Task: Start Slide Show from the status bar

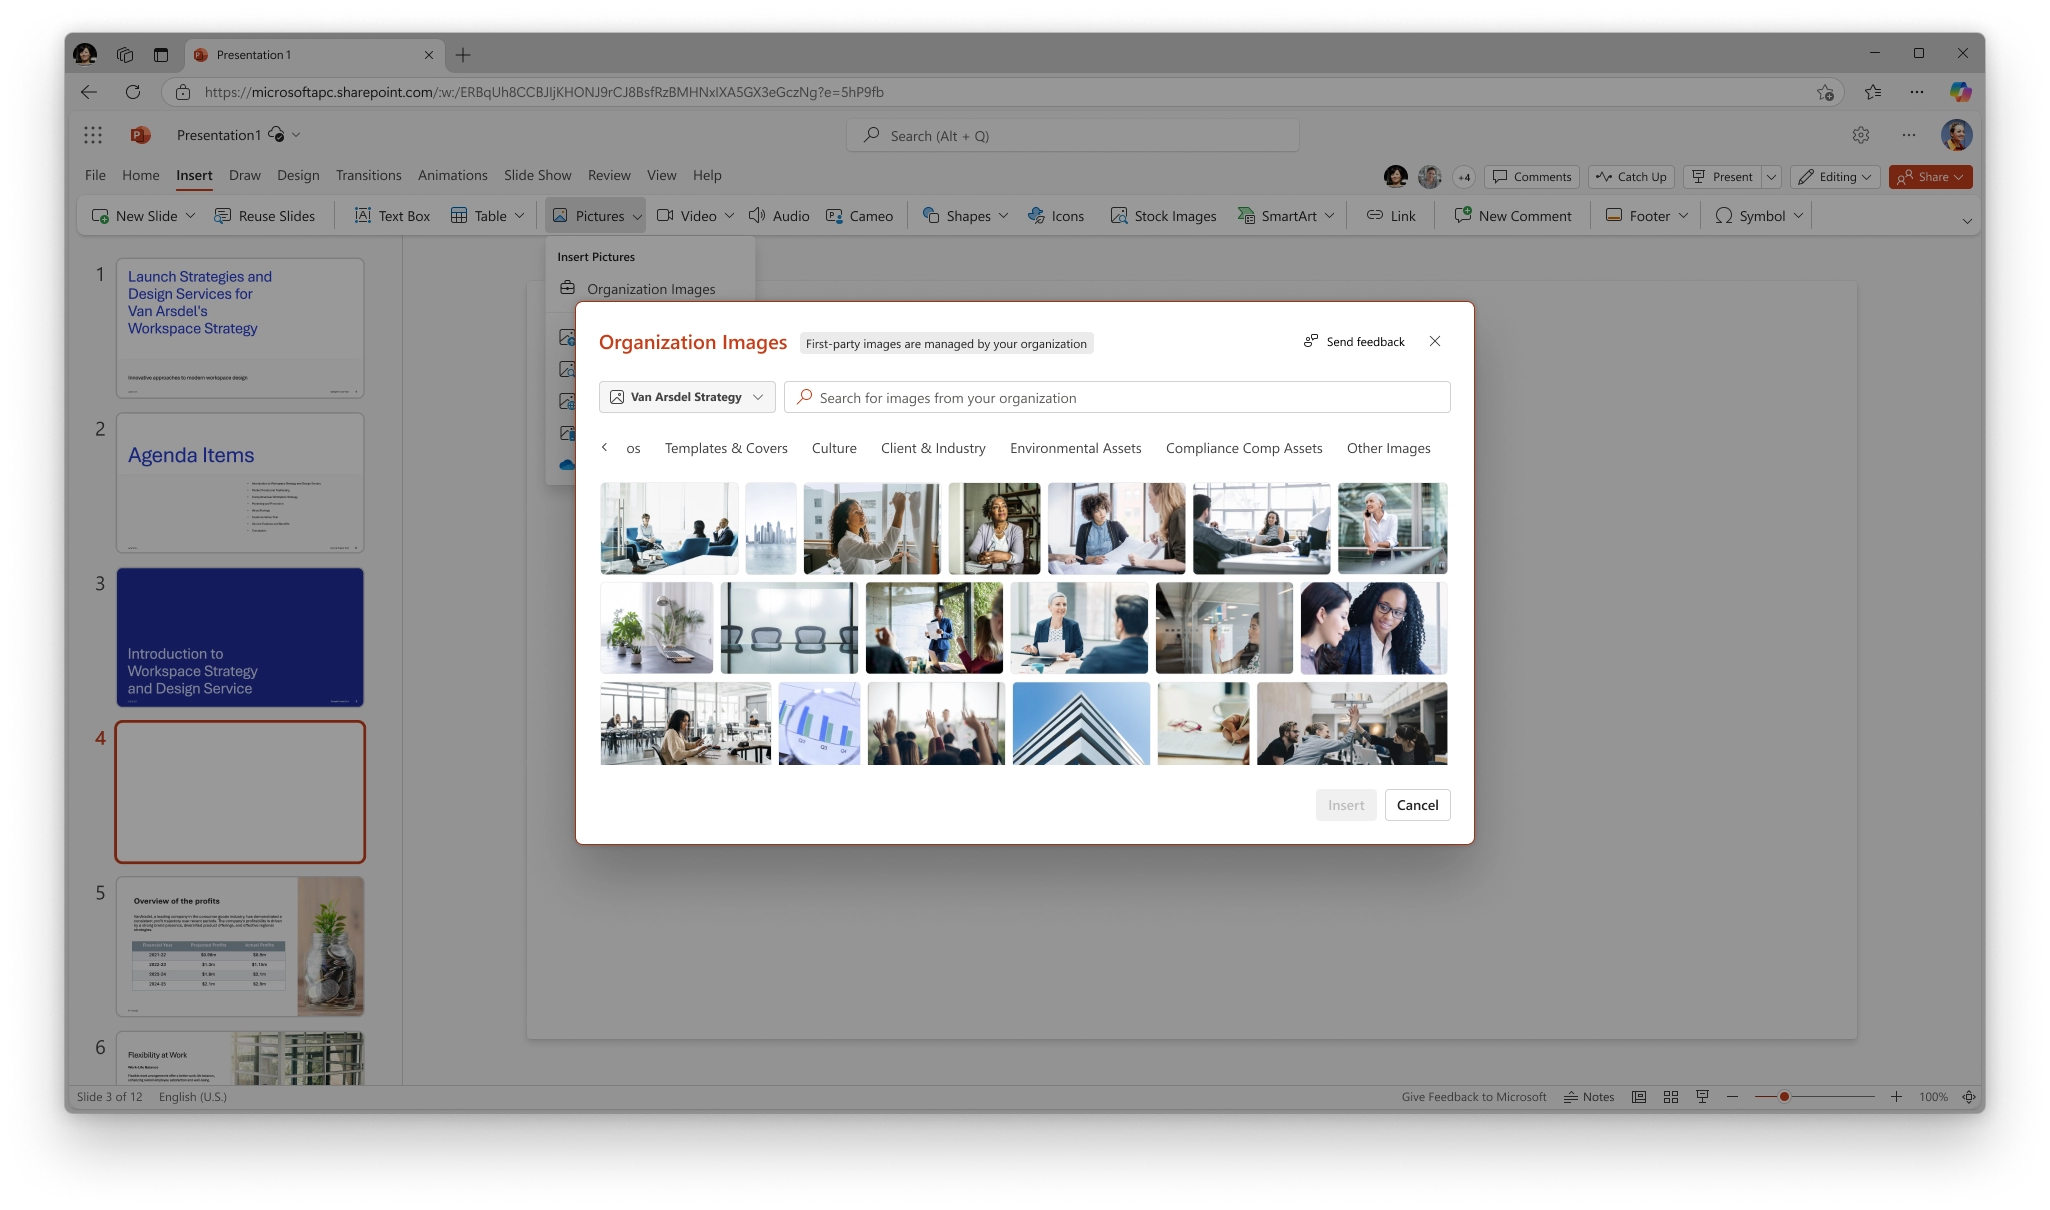Action: [x=1700, y=1096]
